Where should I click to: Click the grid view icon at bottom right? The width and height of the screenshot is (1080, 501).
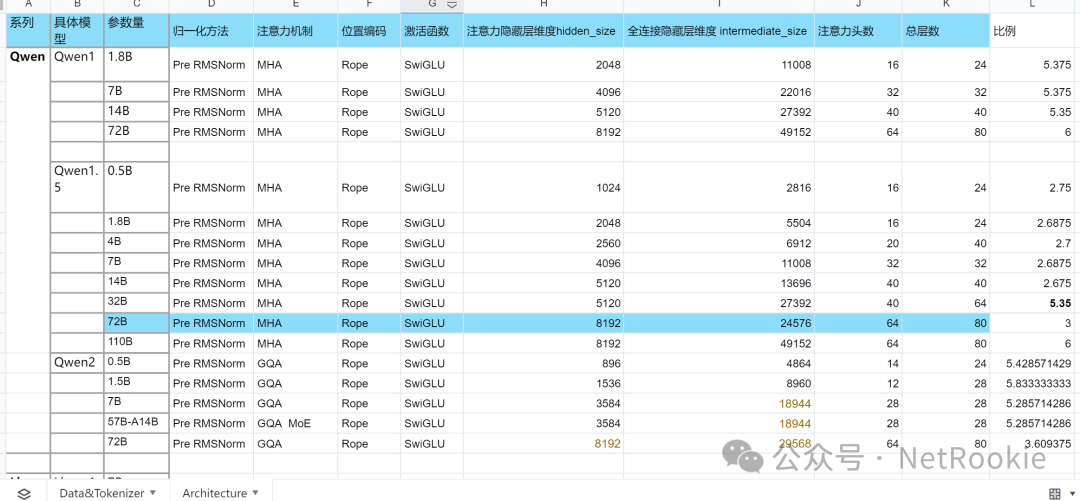point(1054,493)
